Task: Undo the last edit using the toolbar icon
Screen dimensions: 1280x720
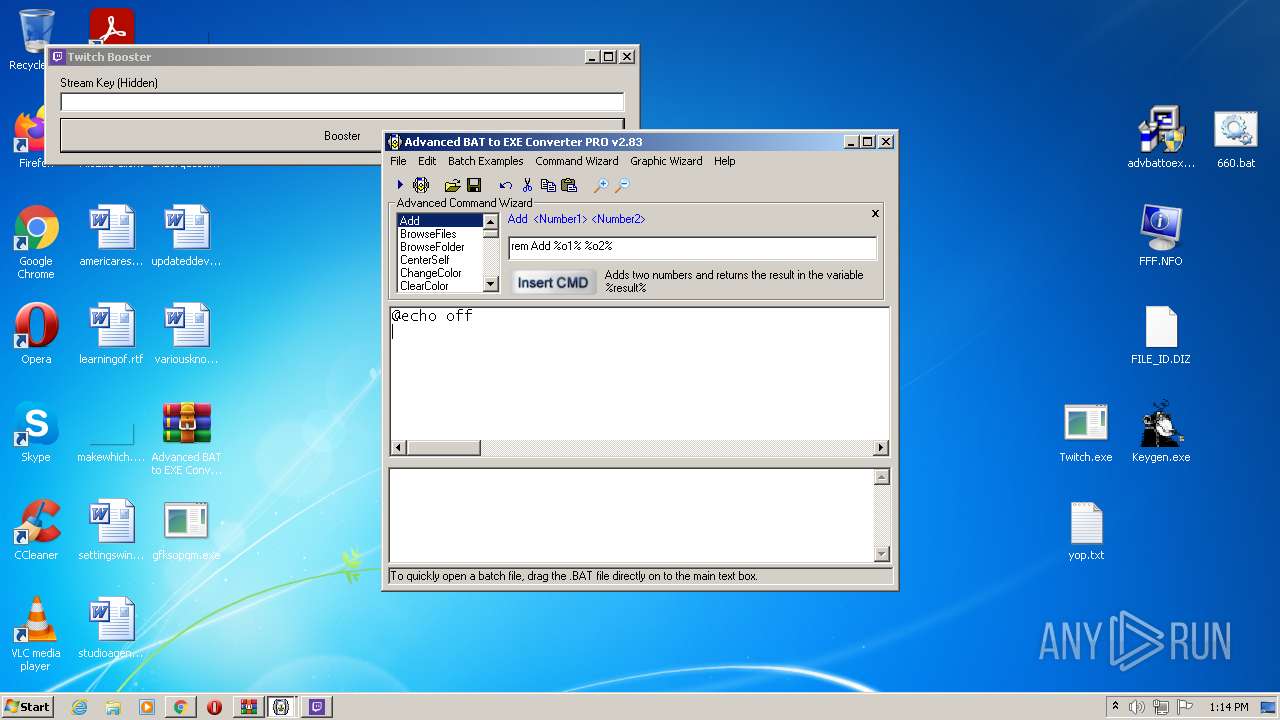Action: 506,185
